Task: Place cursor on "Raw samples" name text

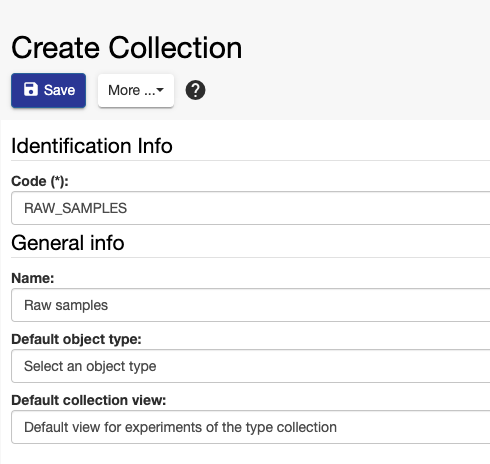Action: [x=66, y=305]
